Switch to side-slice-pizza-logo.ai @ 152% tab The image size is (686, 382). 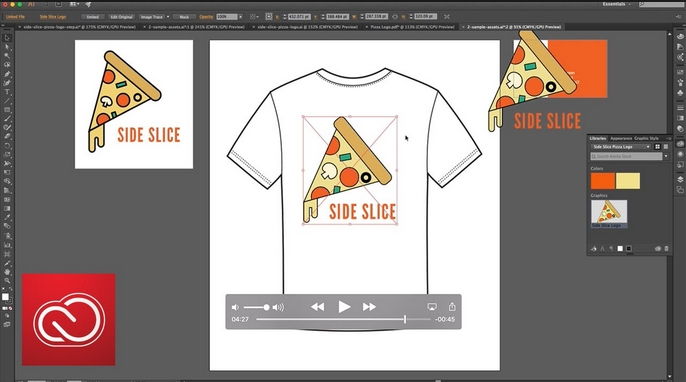(307, 27)
